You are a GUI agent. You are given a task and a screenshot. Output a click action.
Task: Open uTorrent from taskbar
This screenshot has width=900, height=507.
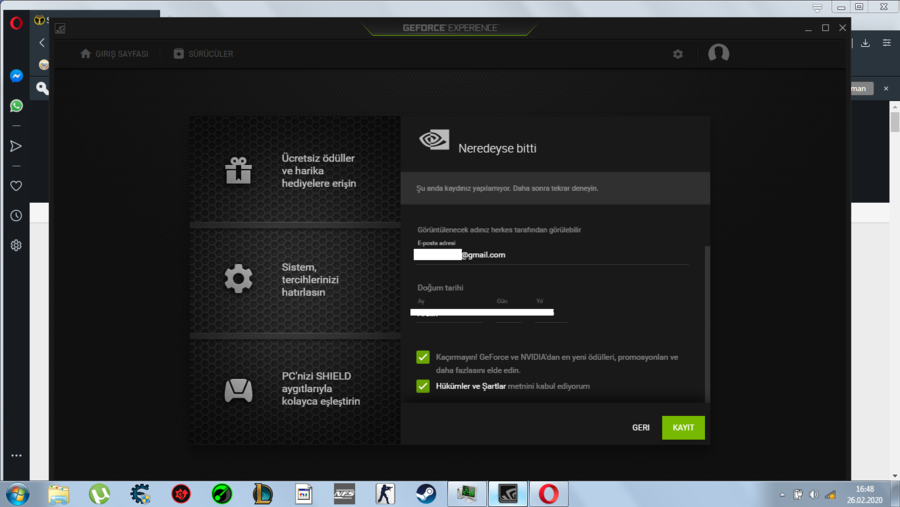pyautogui.click(x=99, y=494)
